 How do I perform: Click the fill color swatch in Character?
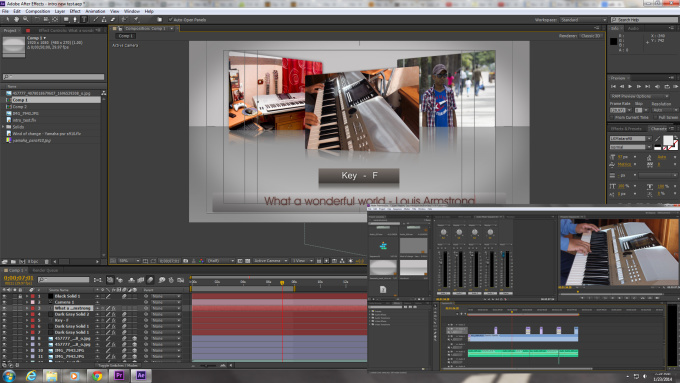point(668,140)
